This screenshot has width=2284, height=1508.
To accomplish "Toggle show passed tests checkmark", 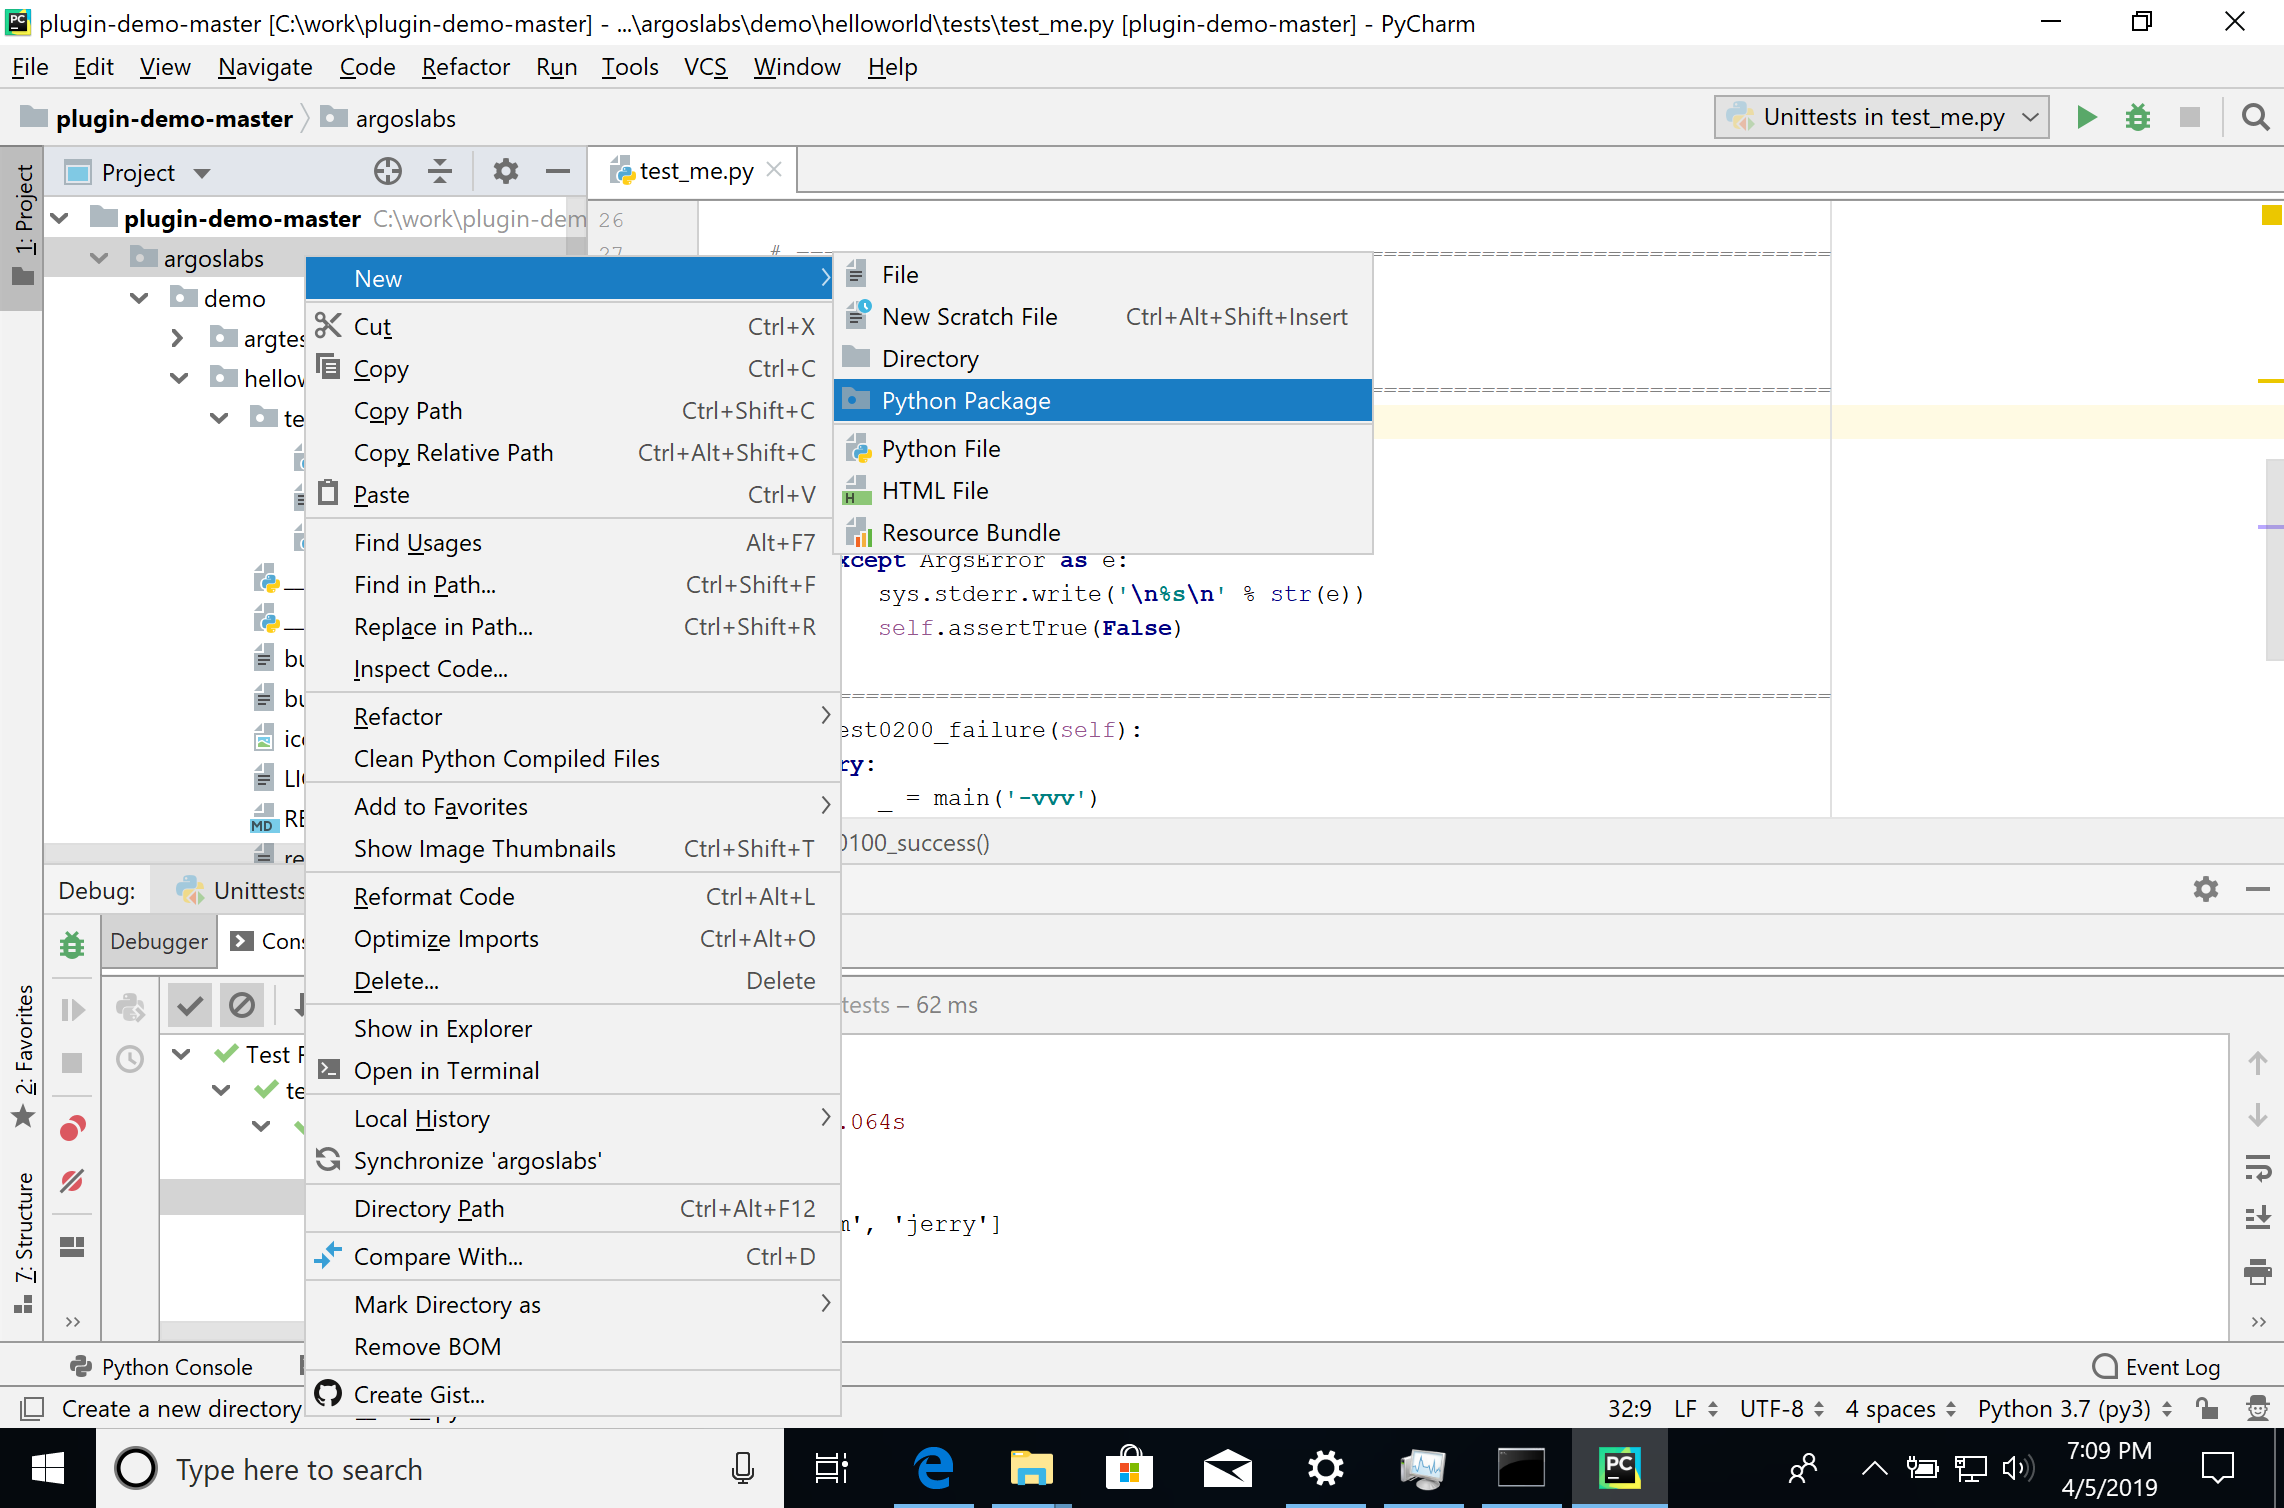I will [x=189, y=1006].
